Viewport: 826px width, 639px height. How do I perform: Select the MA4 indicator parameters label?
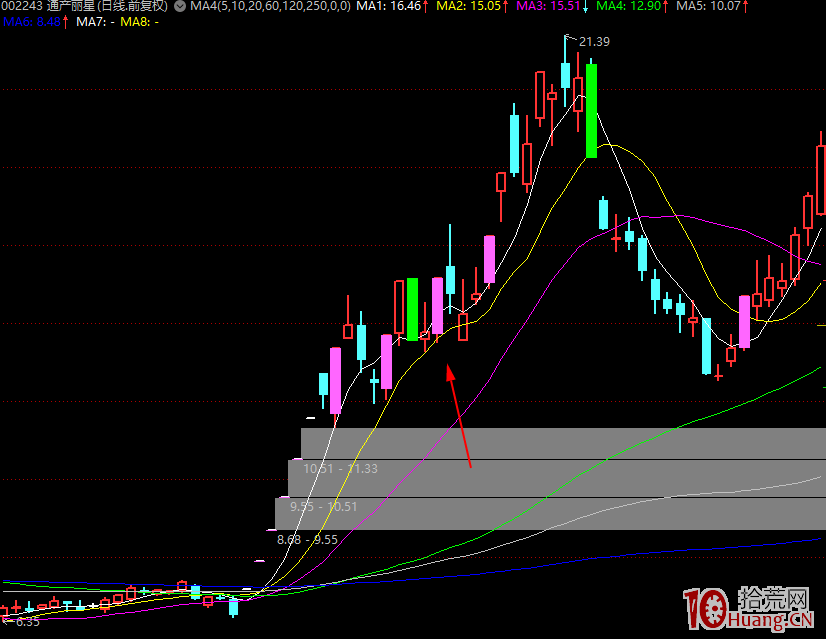270,6
